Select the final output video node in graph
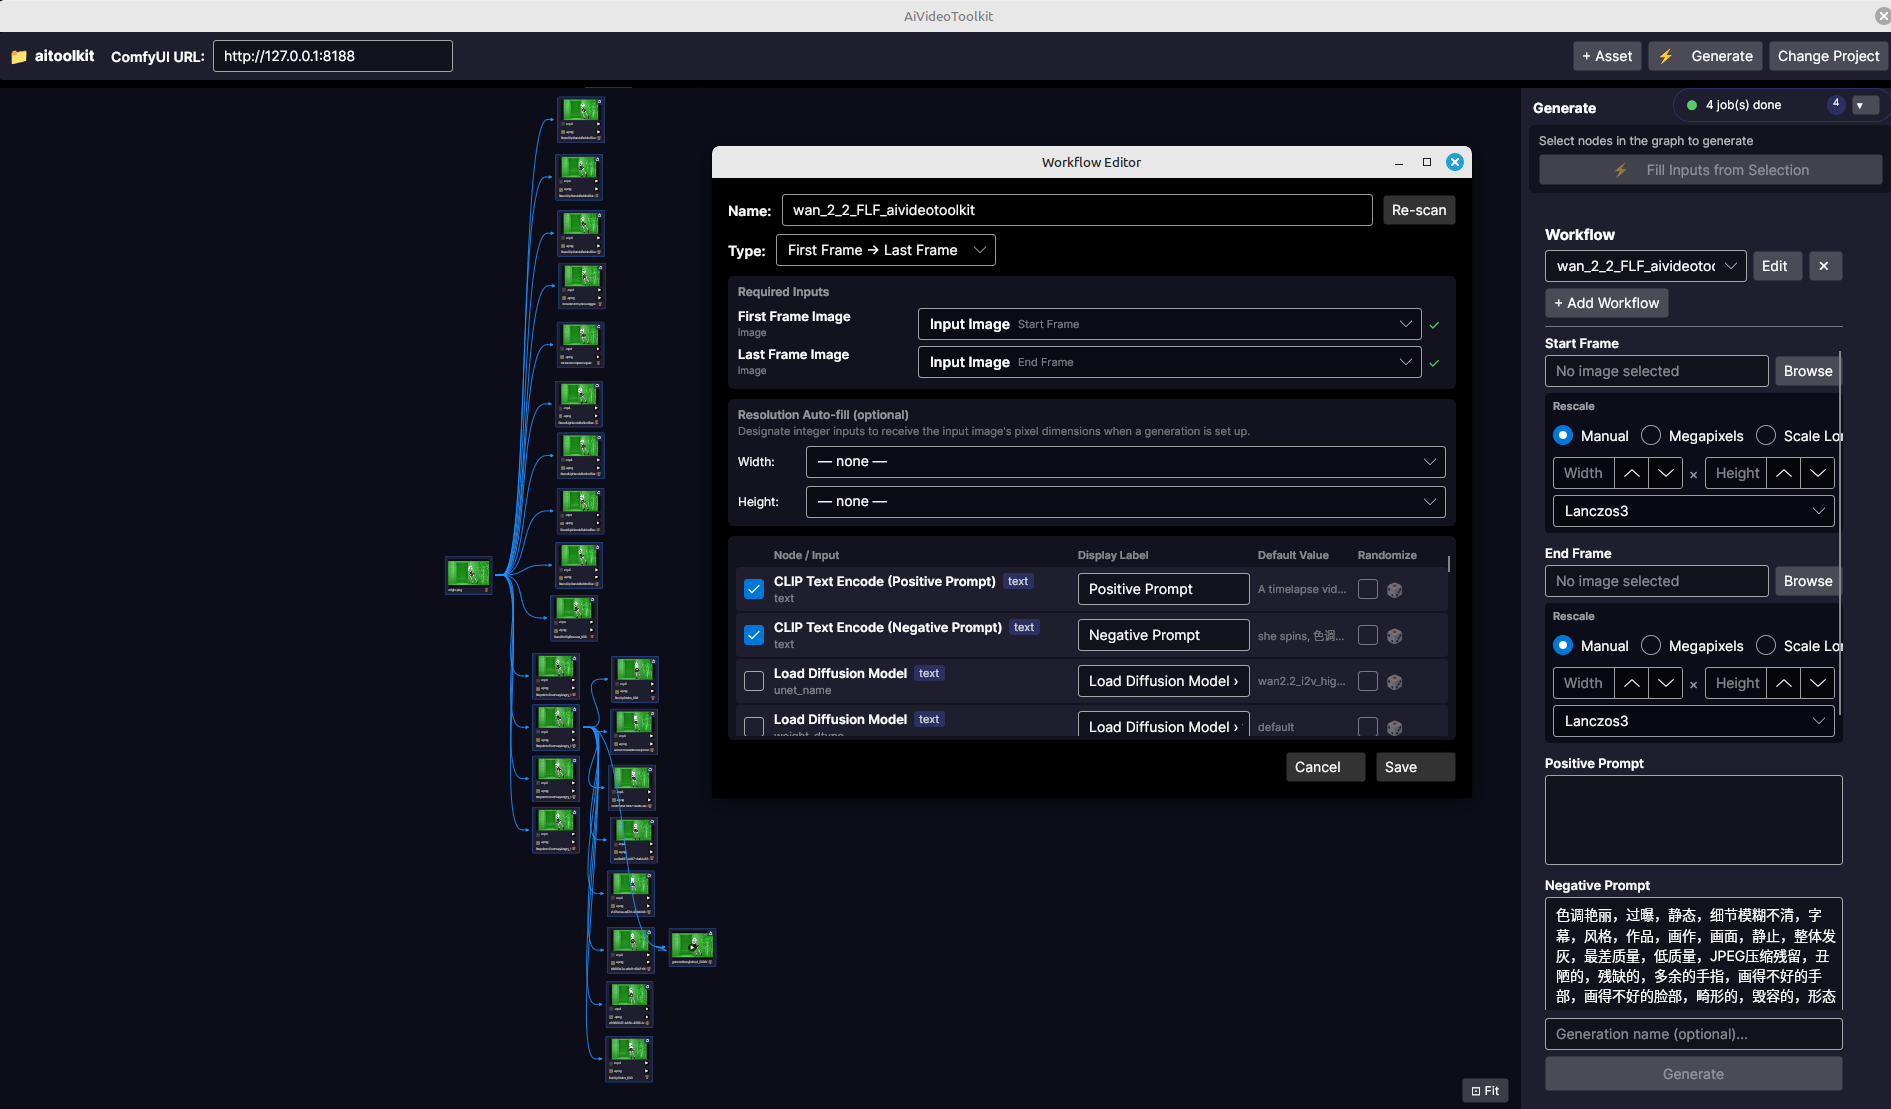Image resolution: width=1891 pixels, height=1109 pixels. tap(692, 947)
